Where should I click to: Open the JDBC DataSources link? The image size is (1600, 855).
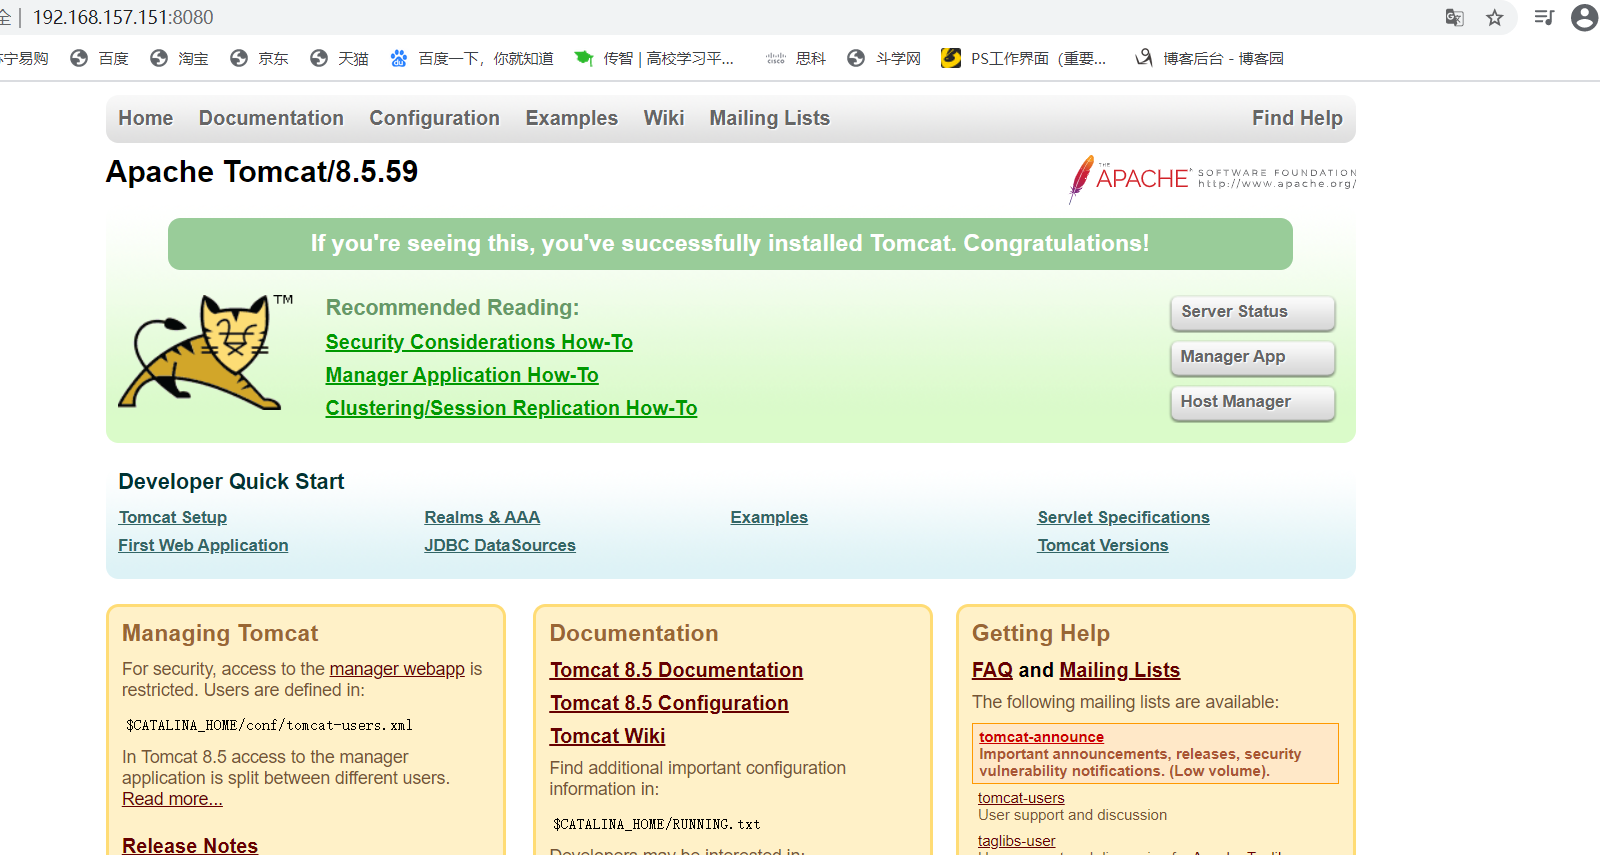click(x=500, y=545)
